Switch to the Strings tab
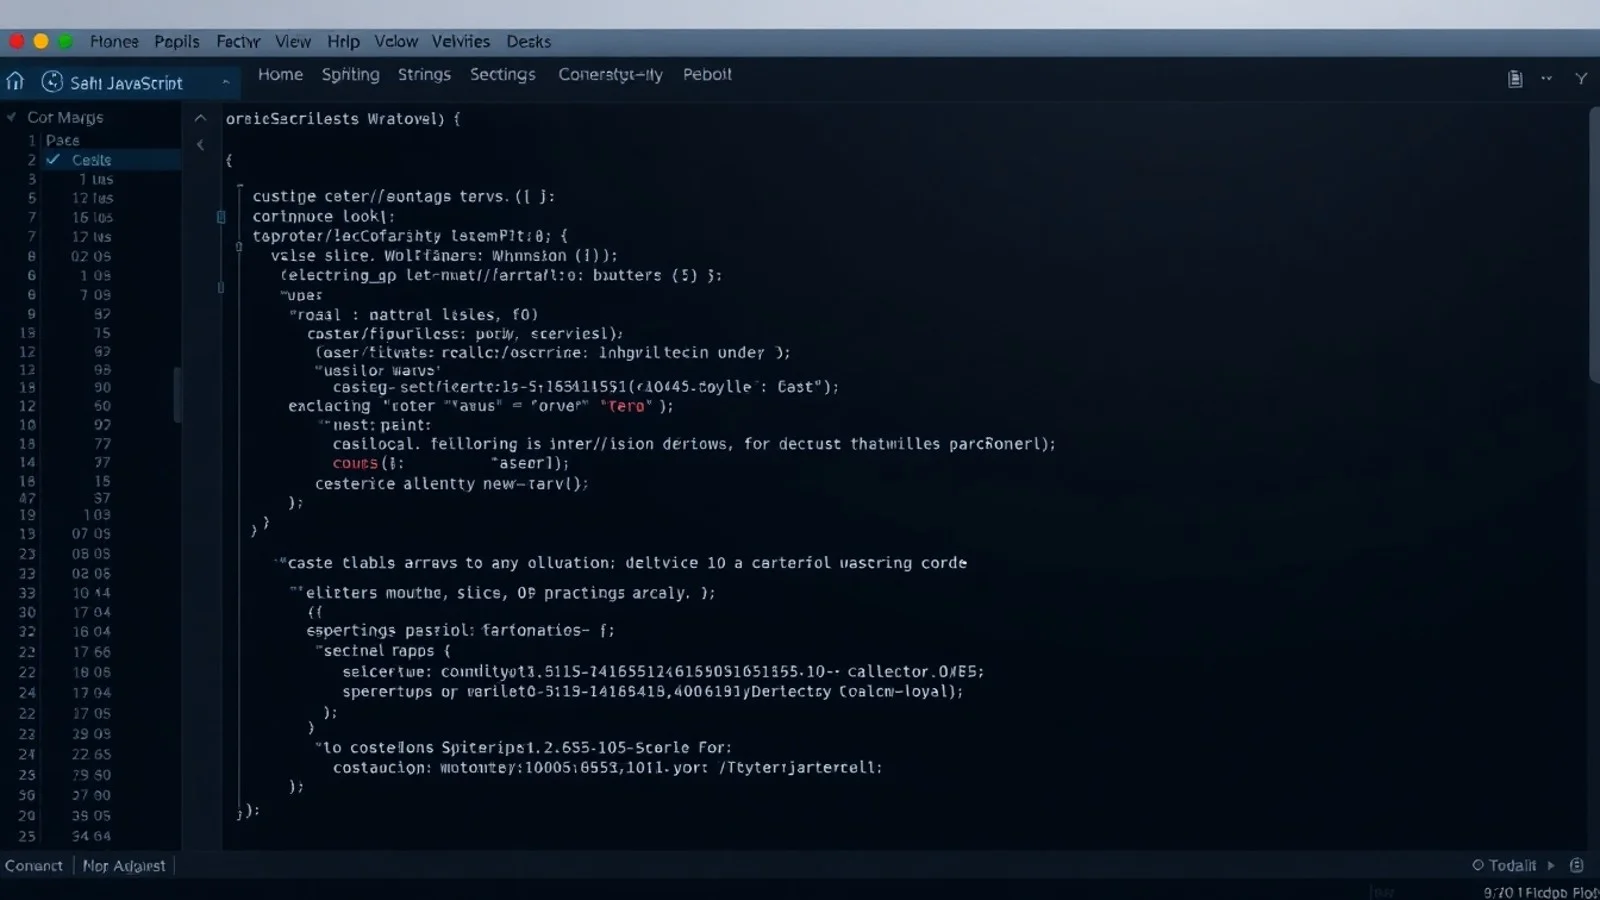The width and height of the screenshot is (1600, 900). tap(424, 75)
